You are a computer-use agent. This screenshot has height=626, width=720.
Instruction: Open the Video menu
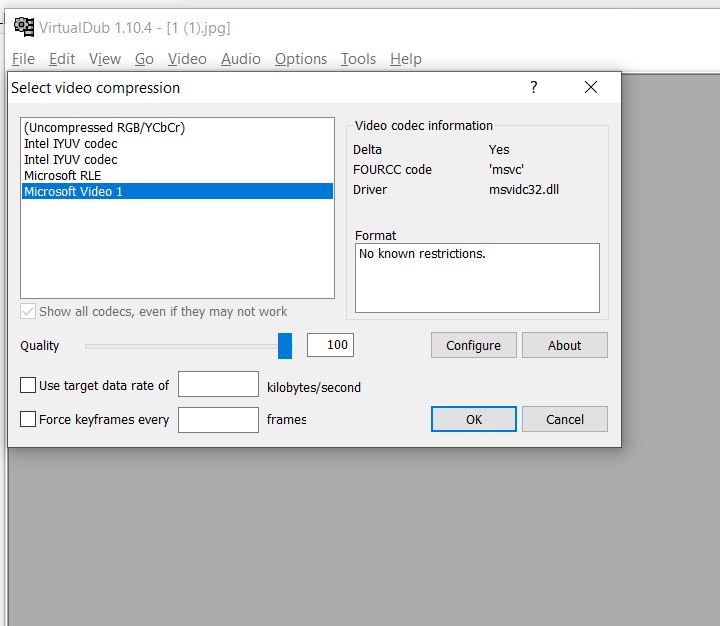[187, 59]
